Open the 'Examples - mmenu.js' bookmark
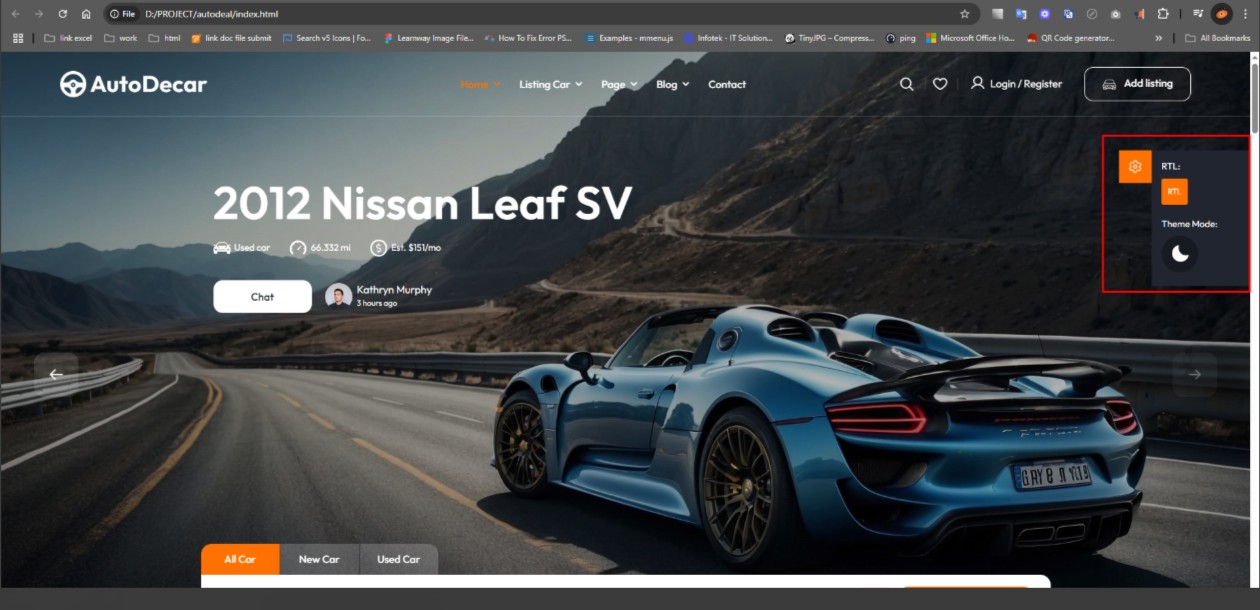 628,38
